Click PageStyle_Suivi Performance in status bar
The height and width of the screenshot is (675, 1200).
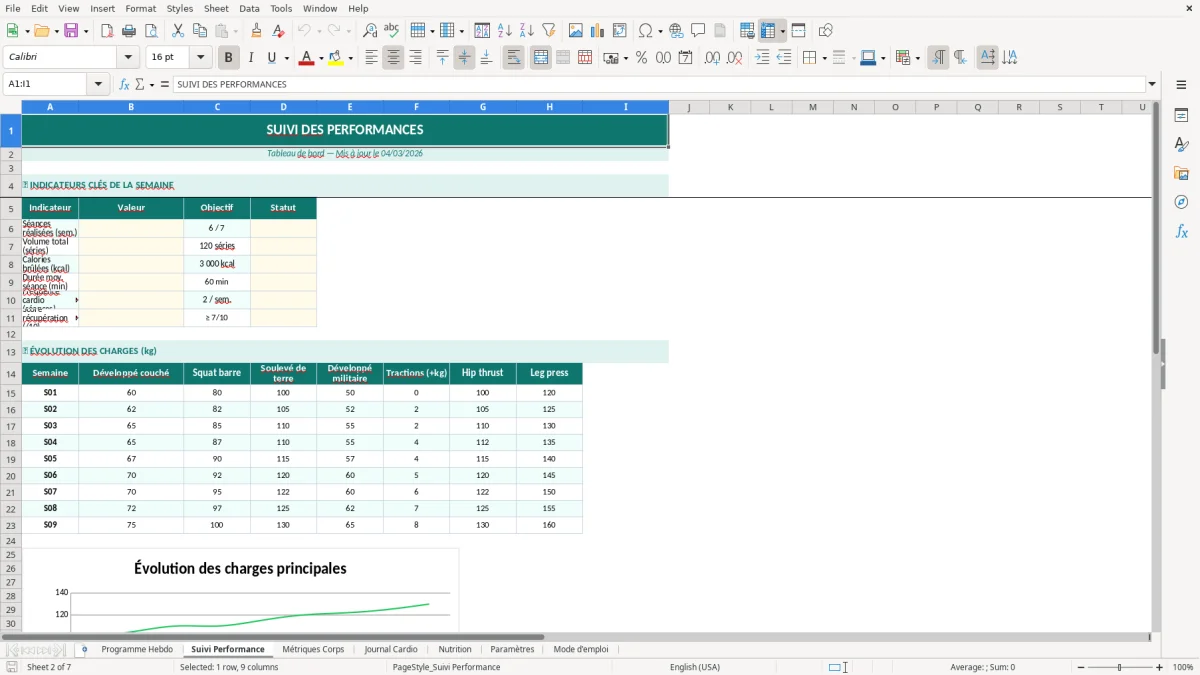click(447, 667)
